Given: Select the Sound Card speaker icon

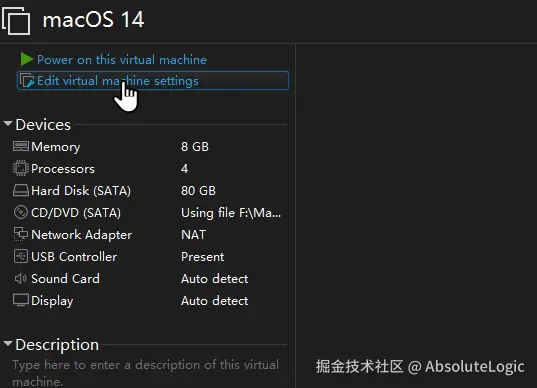Looking at the screenshot, I should (x=21, y=278).
